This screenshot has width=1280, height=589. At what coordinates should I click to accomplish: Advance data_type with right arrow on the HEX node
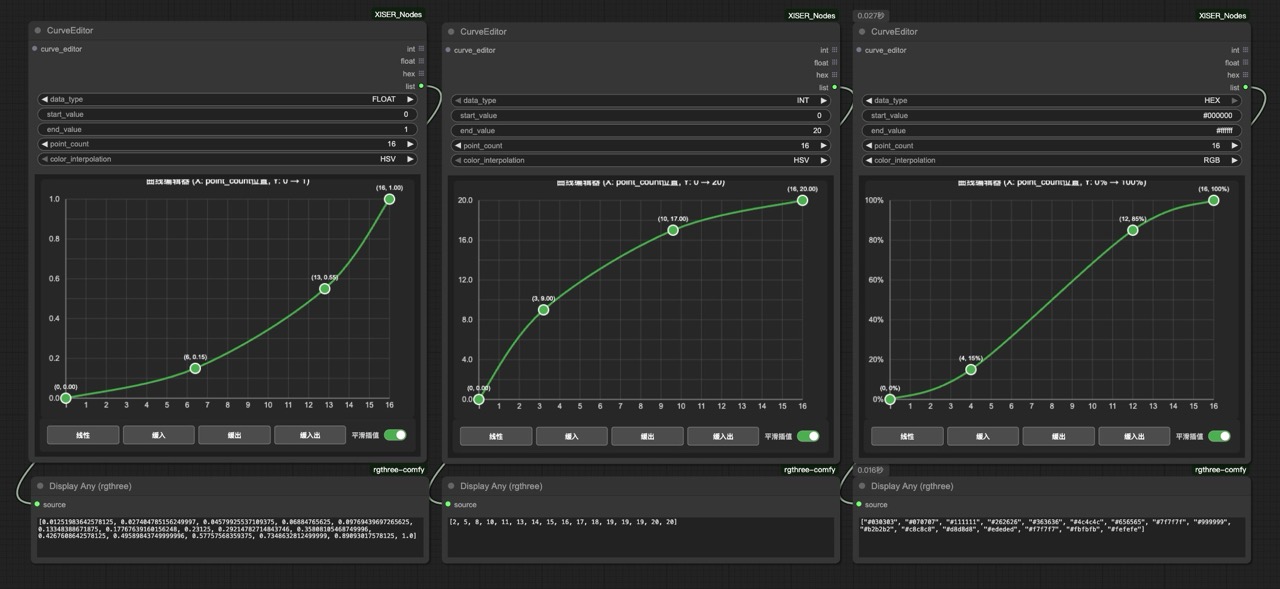click(x=1235, y=100)
